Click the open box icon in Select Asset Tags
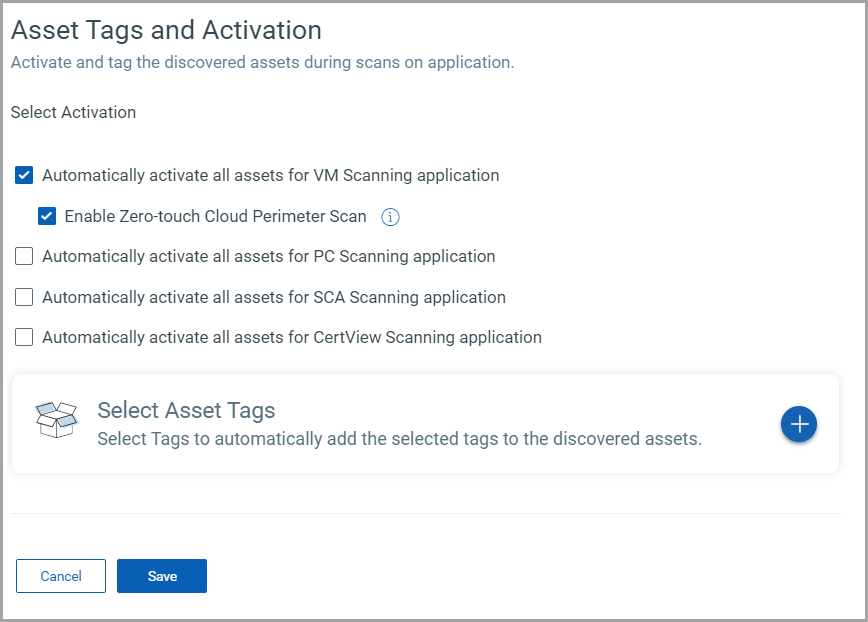 pos(56,420)
